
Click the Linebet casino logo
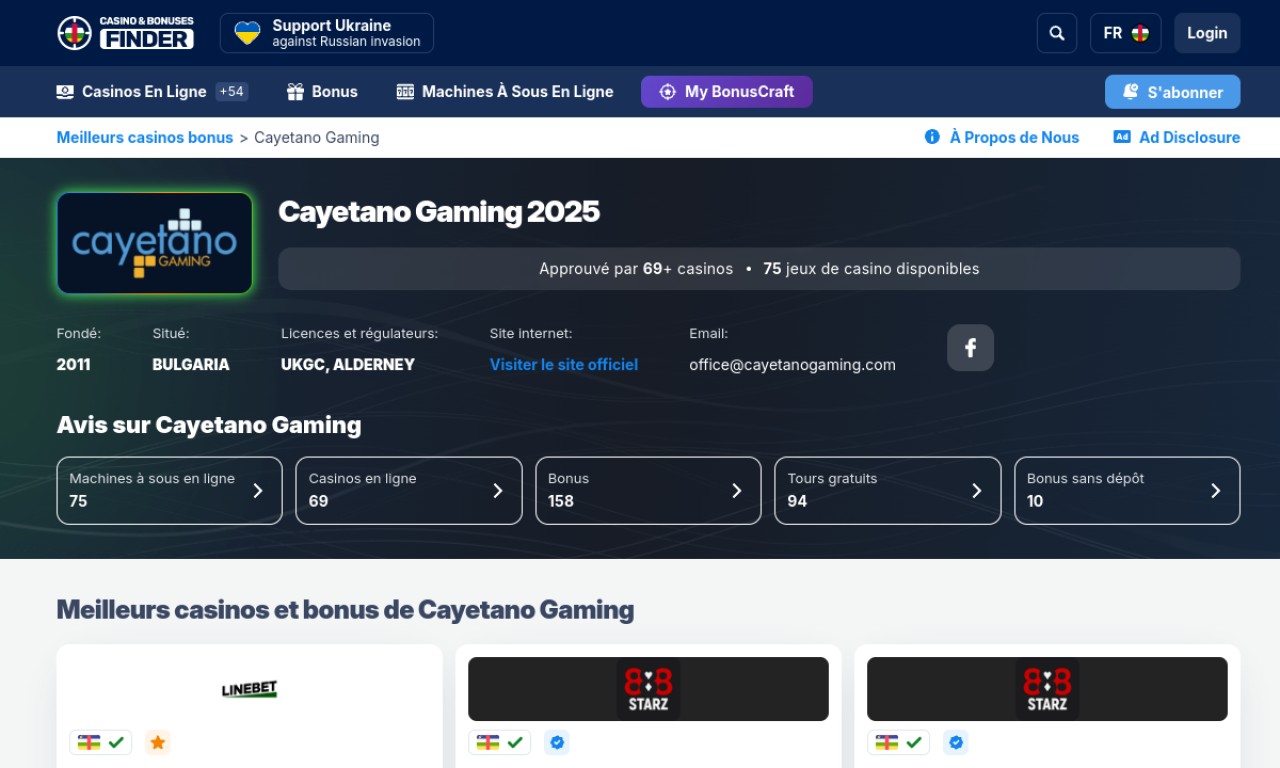pyautogui.click(x=249, y=689)
